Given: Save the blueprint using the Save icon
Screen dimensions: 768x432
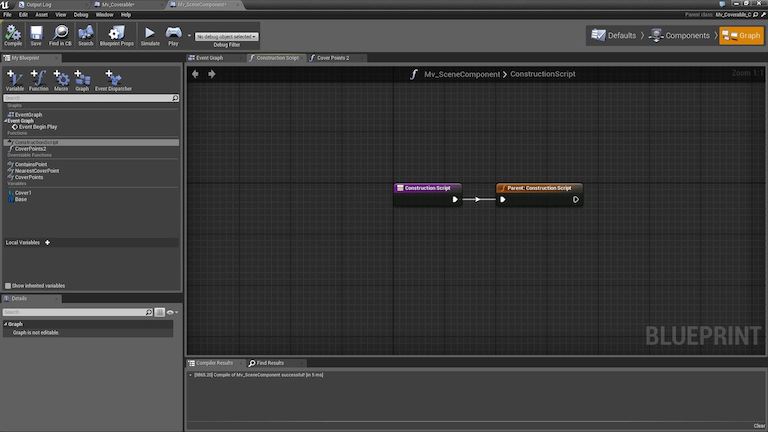Looking at the screenshot, I should pyautogui.click(x=36, y=35).
